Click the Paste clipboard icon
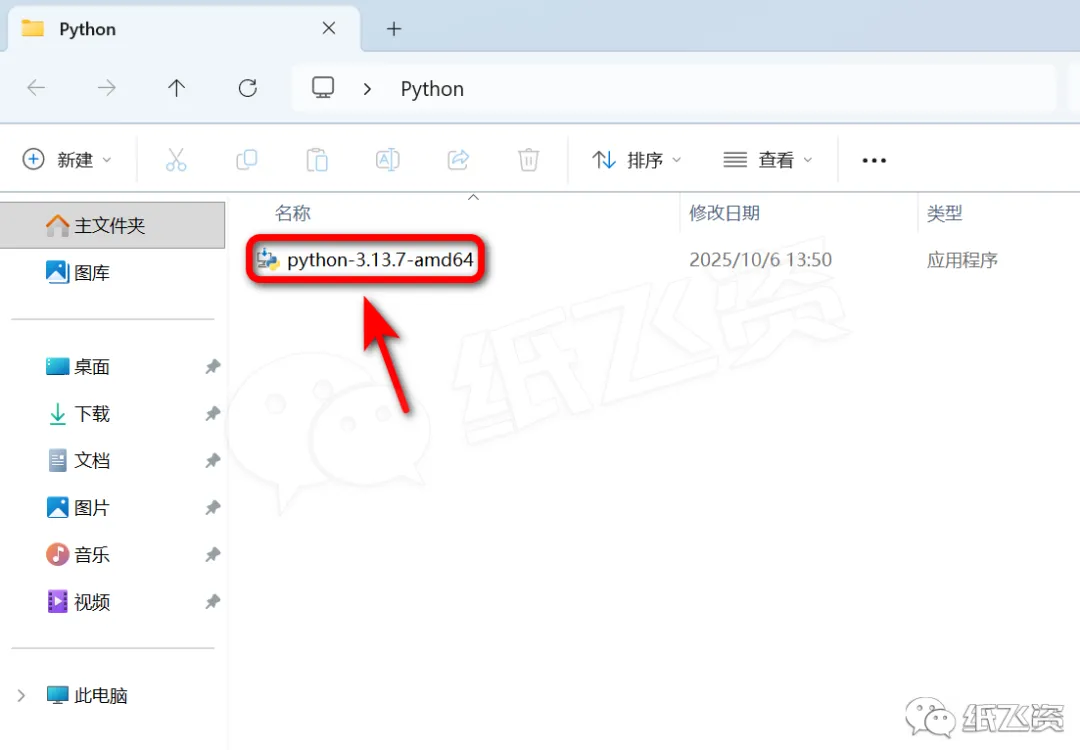Screen dimensions: 1080x750 [317, 160]
